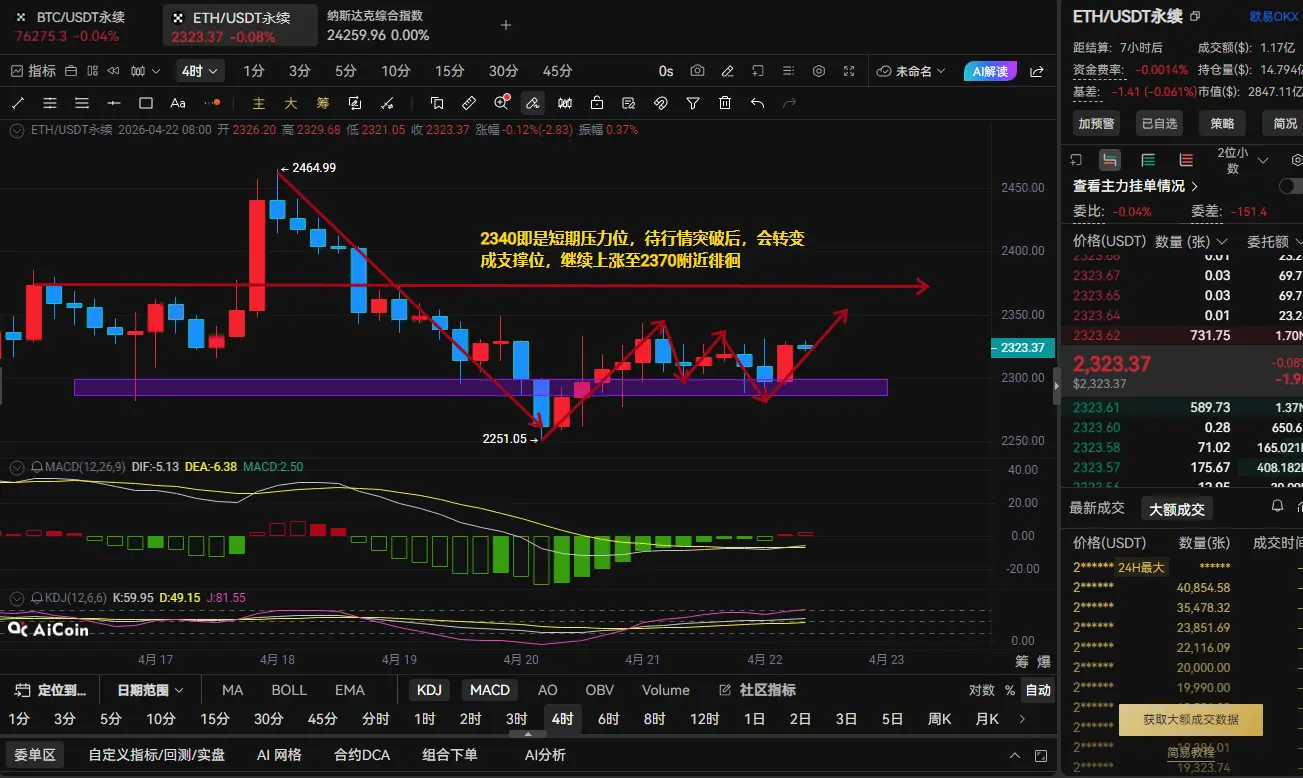Click the 筹 chip distribution icon
This screenshot has width=1303, height=778.
[323, 103]
